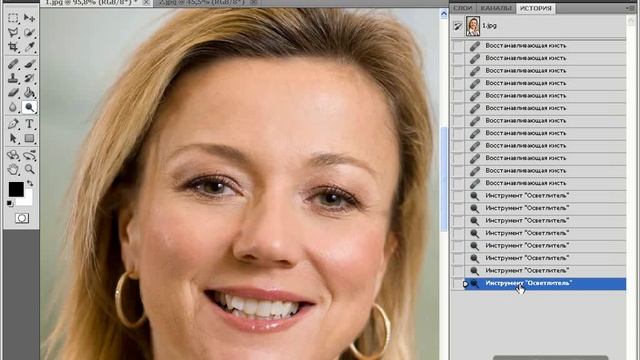Select the highlighted Инструмент "Осветлитель" history state

pyautogui.click(x=545, y=283)
